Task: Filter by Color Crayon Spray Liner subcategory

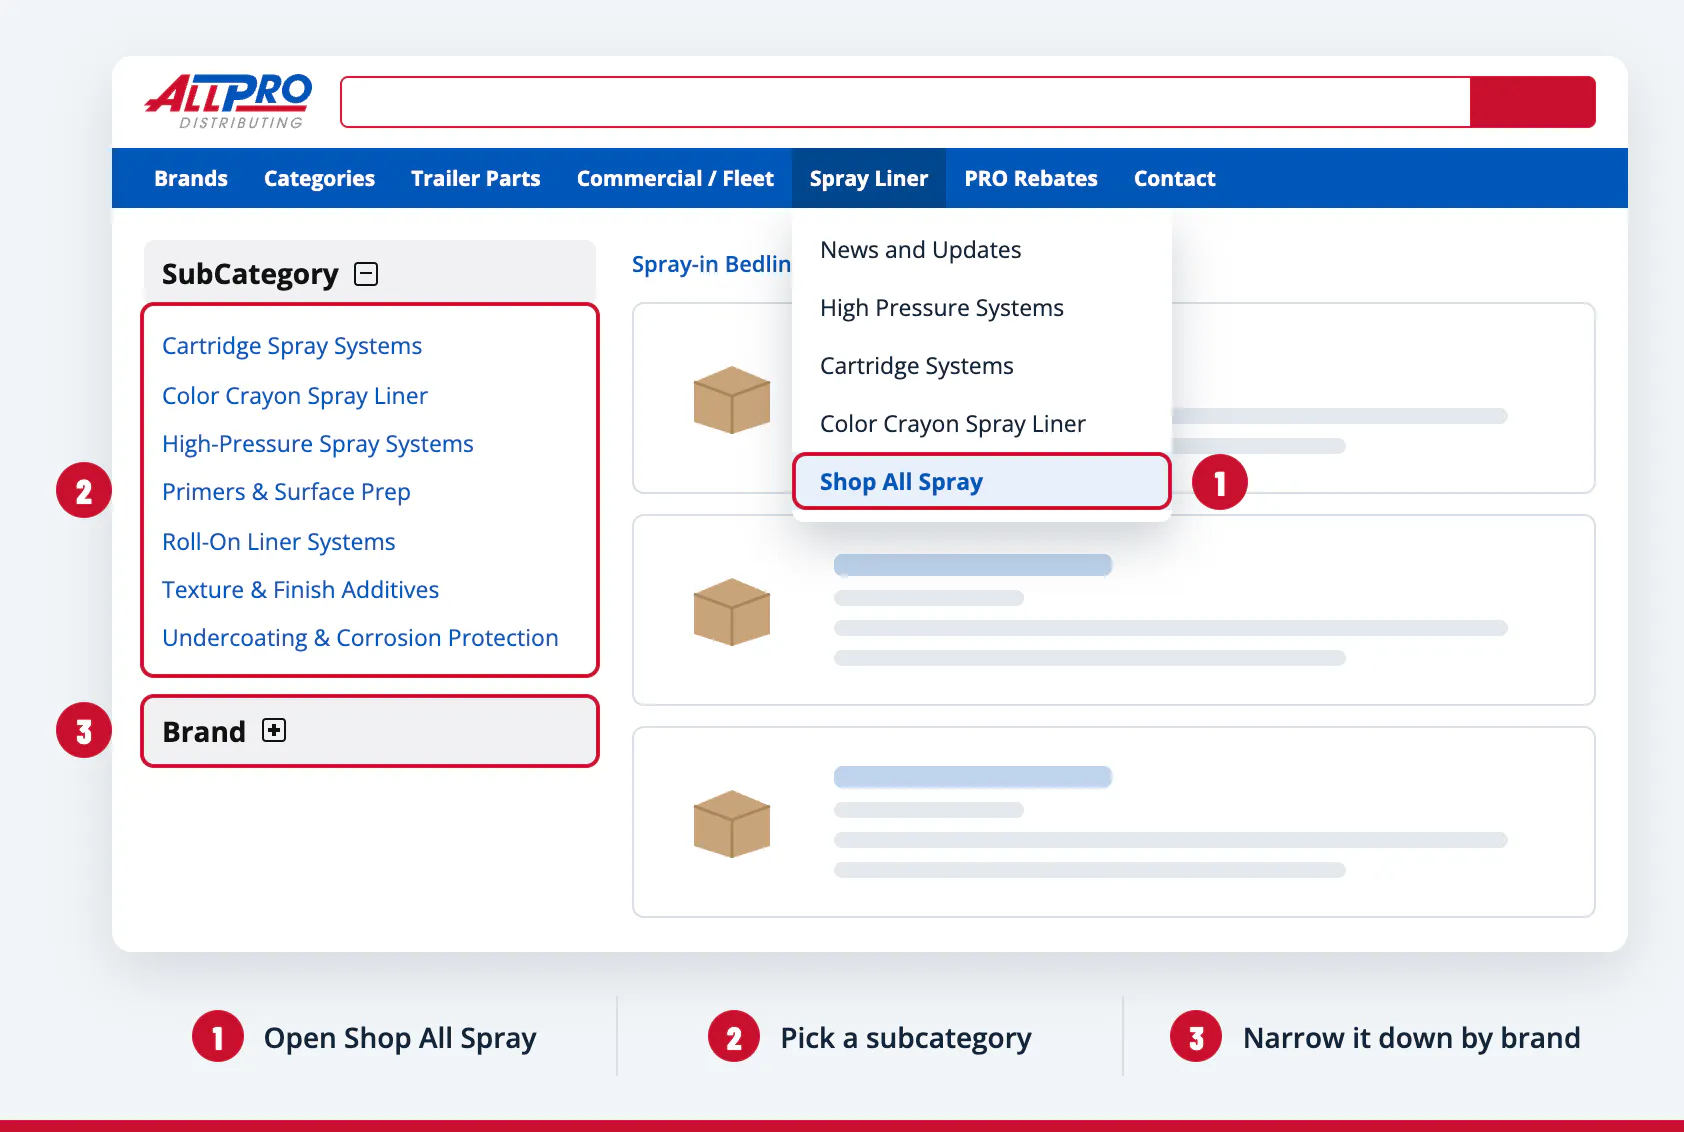Action: point(295,396)
